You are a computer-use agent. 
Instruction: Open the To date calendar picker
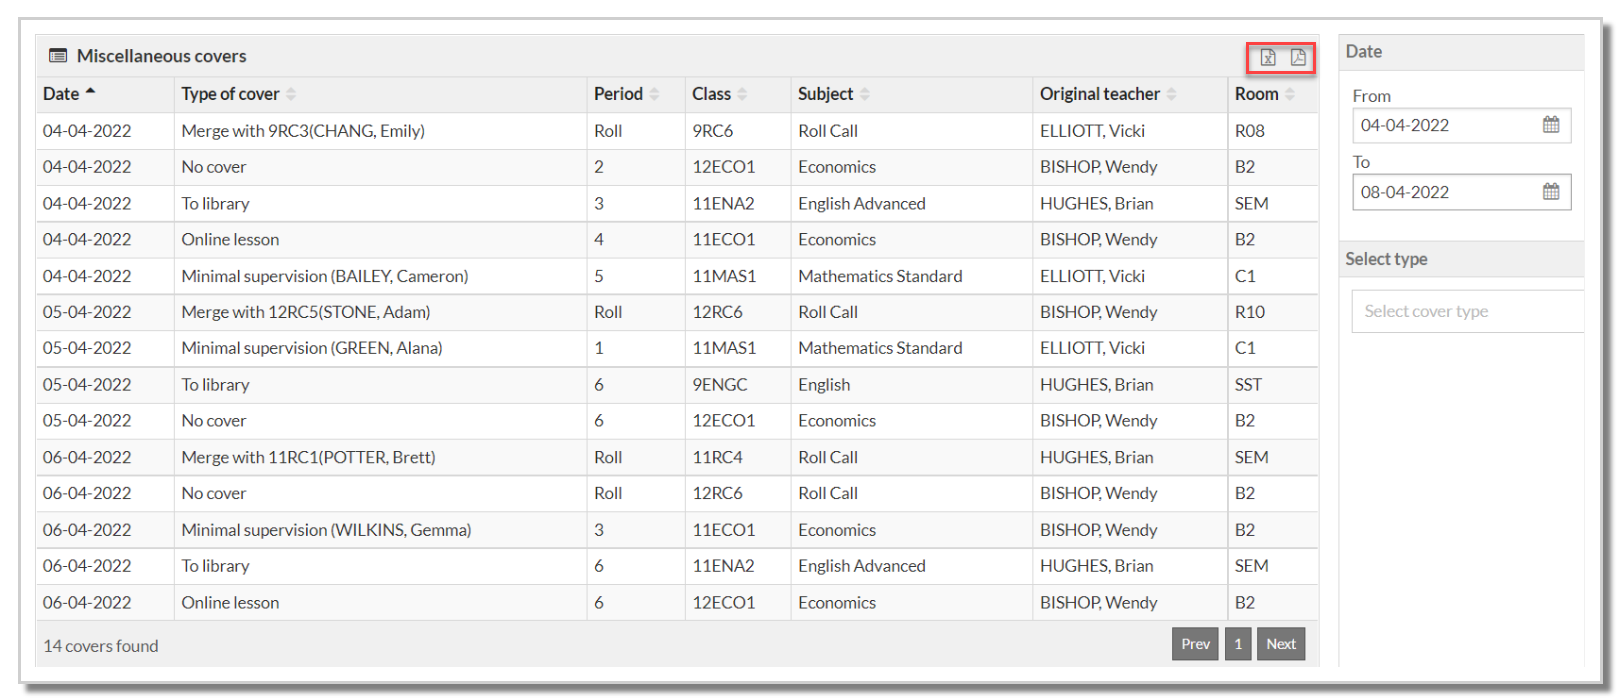point(1550,192)
